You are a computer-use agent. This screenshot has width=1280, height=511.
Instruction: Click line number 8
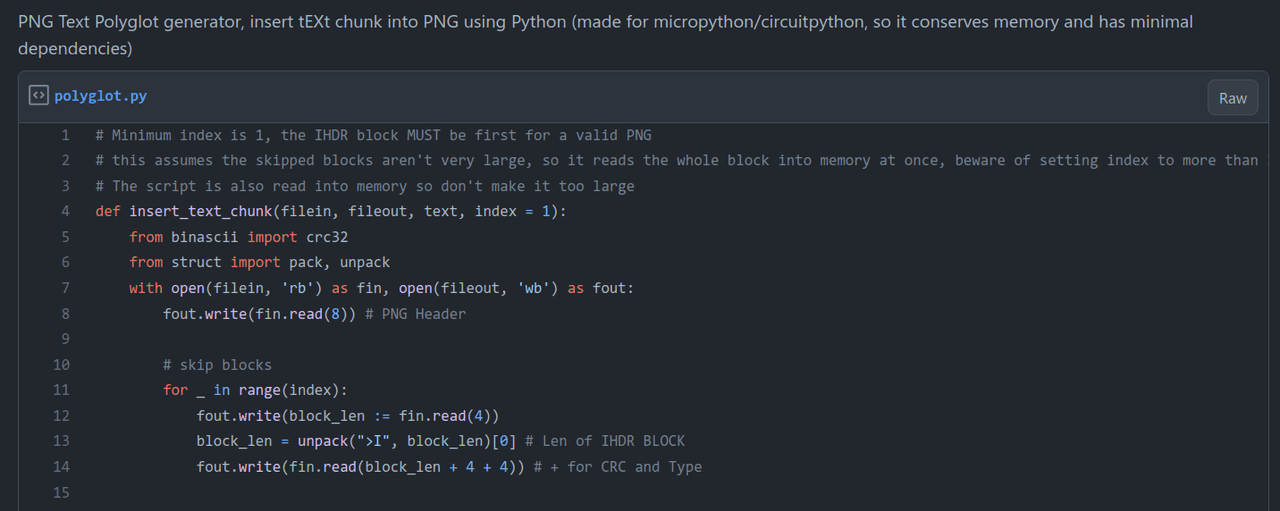point(65,313)
